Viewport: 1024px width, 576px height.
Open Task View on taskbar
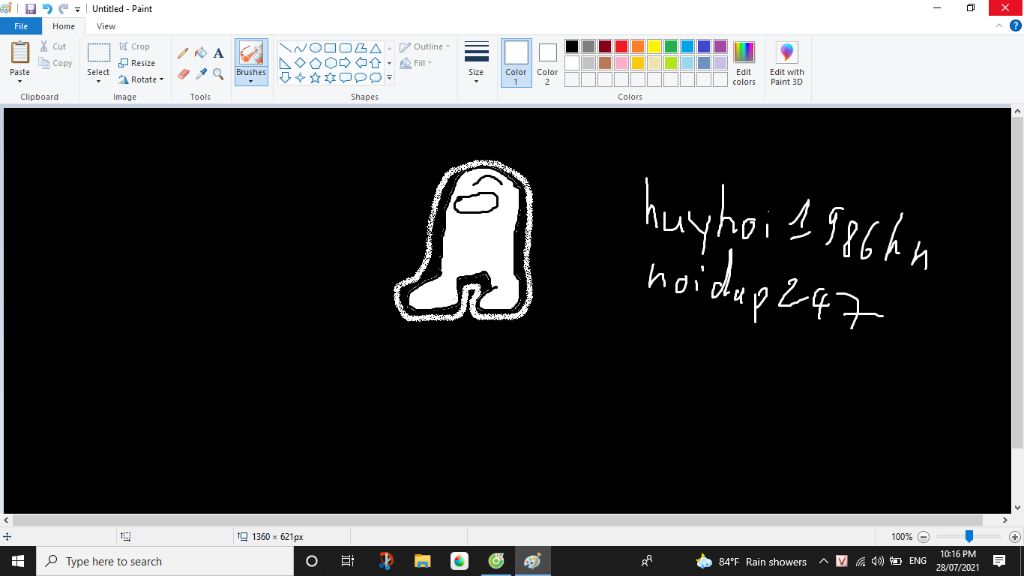[347, 561]
